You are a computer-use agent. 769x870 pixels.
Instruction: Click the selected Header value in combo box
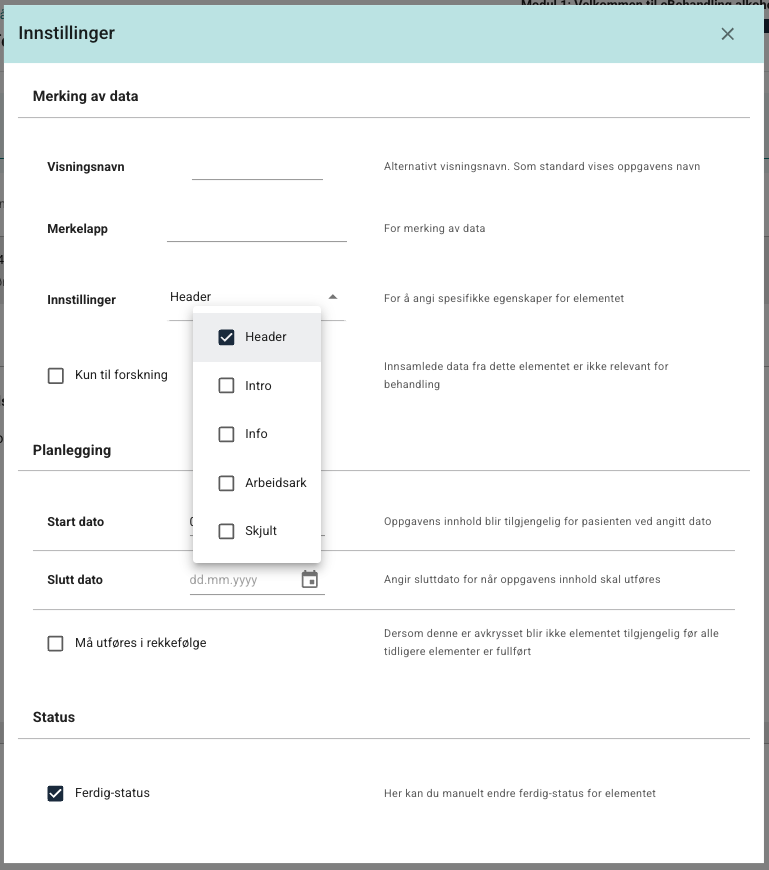tap(190, 297)
